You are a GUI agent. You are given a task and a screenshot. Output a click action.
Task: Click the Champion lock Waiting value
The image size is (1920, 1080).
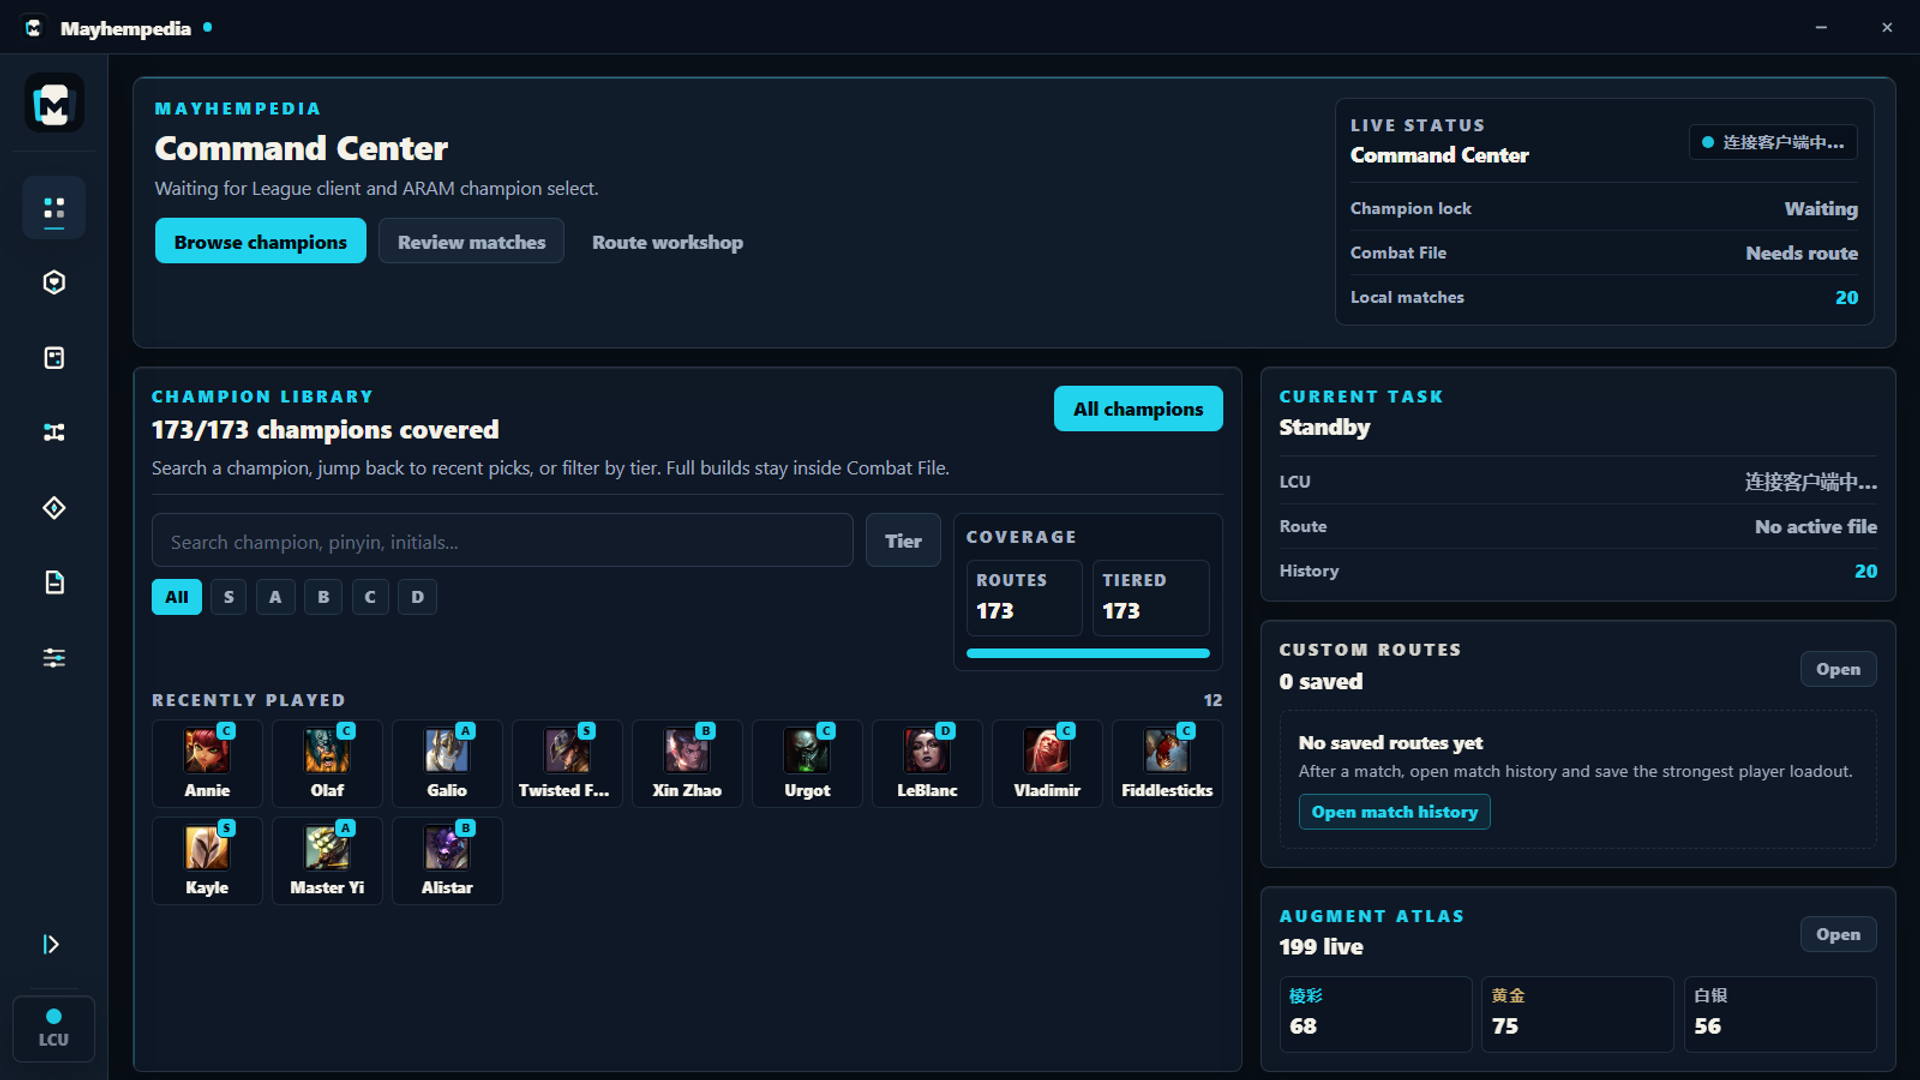coord(1821,208)
